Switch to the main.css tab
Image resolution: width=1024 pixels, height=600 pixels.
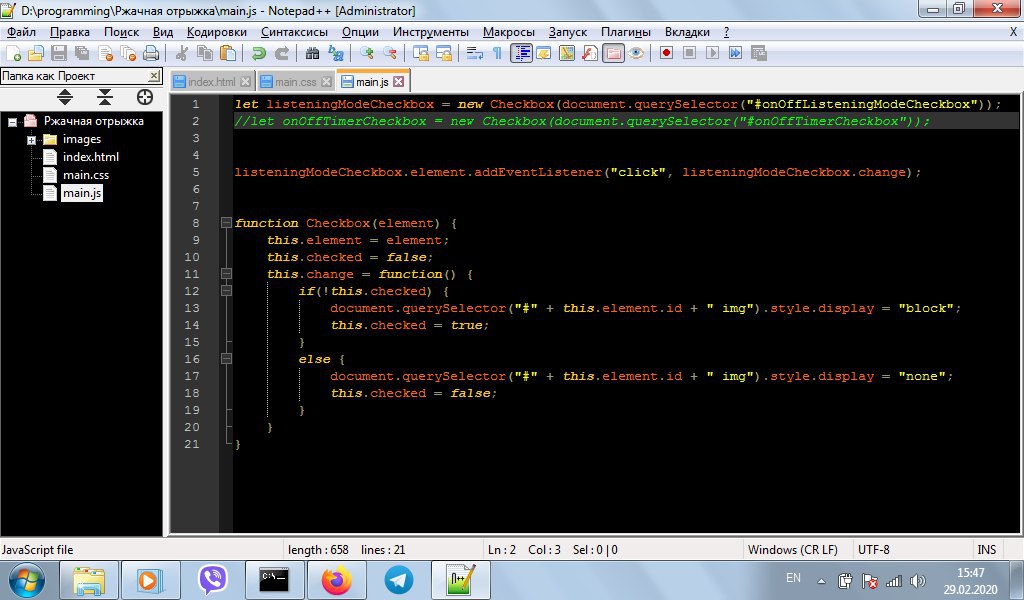[296, 82]
